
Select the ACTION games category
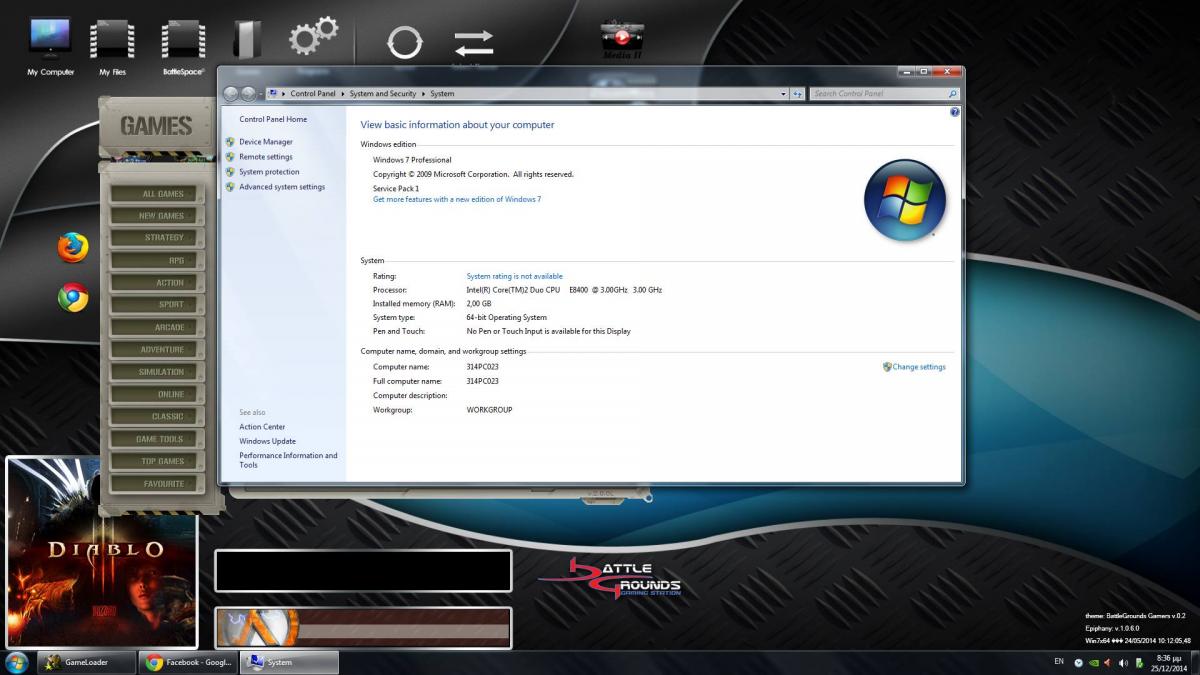coord(157,283)
